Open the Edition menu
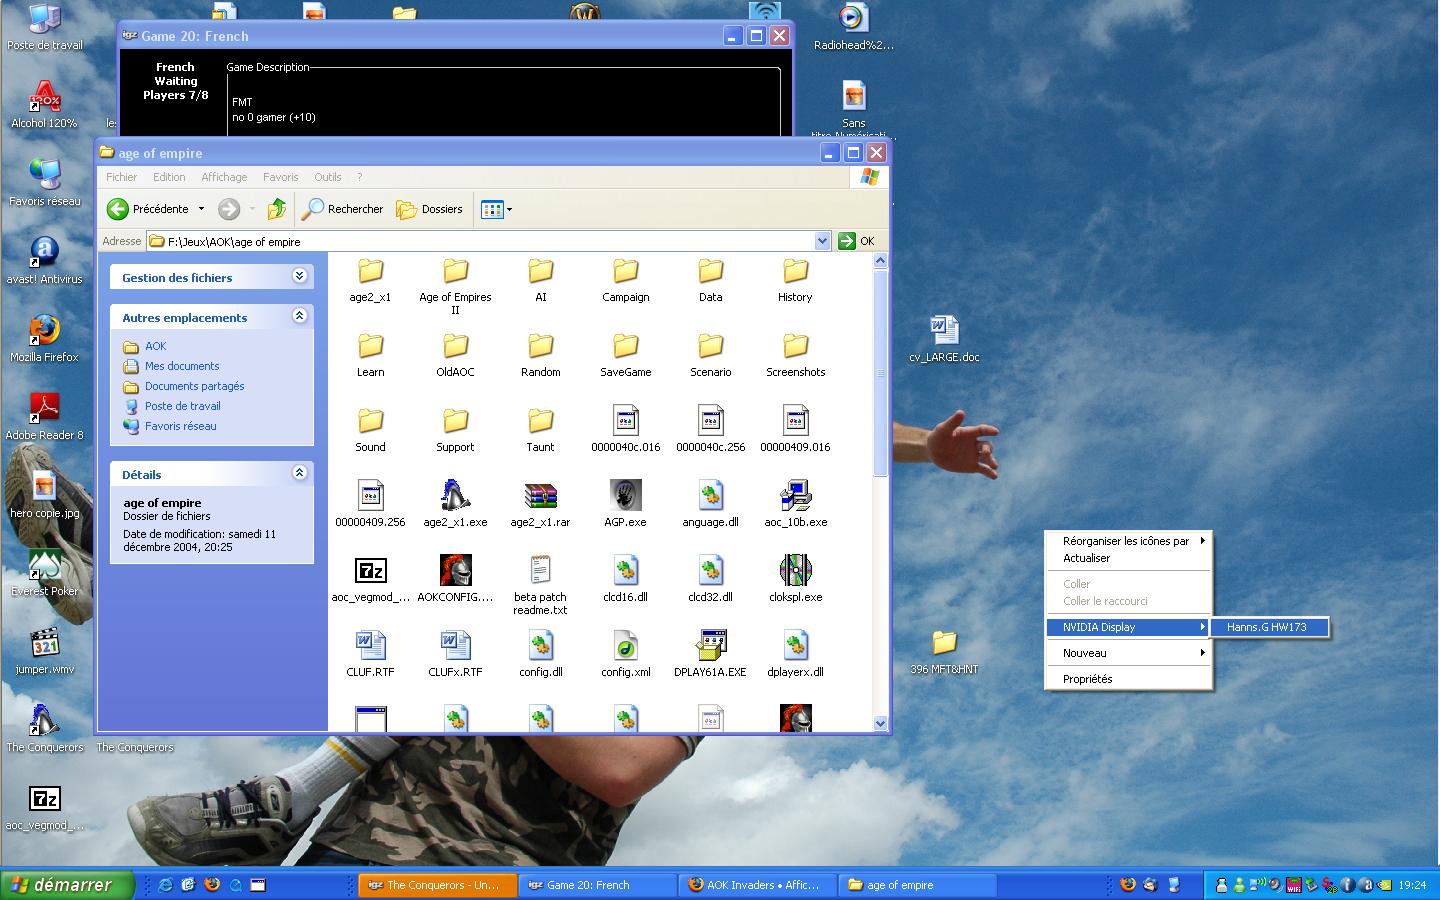The image size is (1440, 900). point(169,177)
